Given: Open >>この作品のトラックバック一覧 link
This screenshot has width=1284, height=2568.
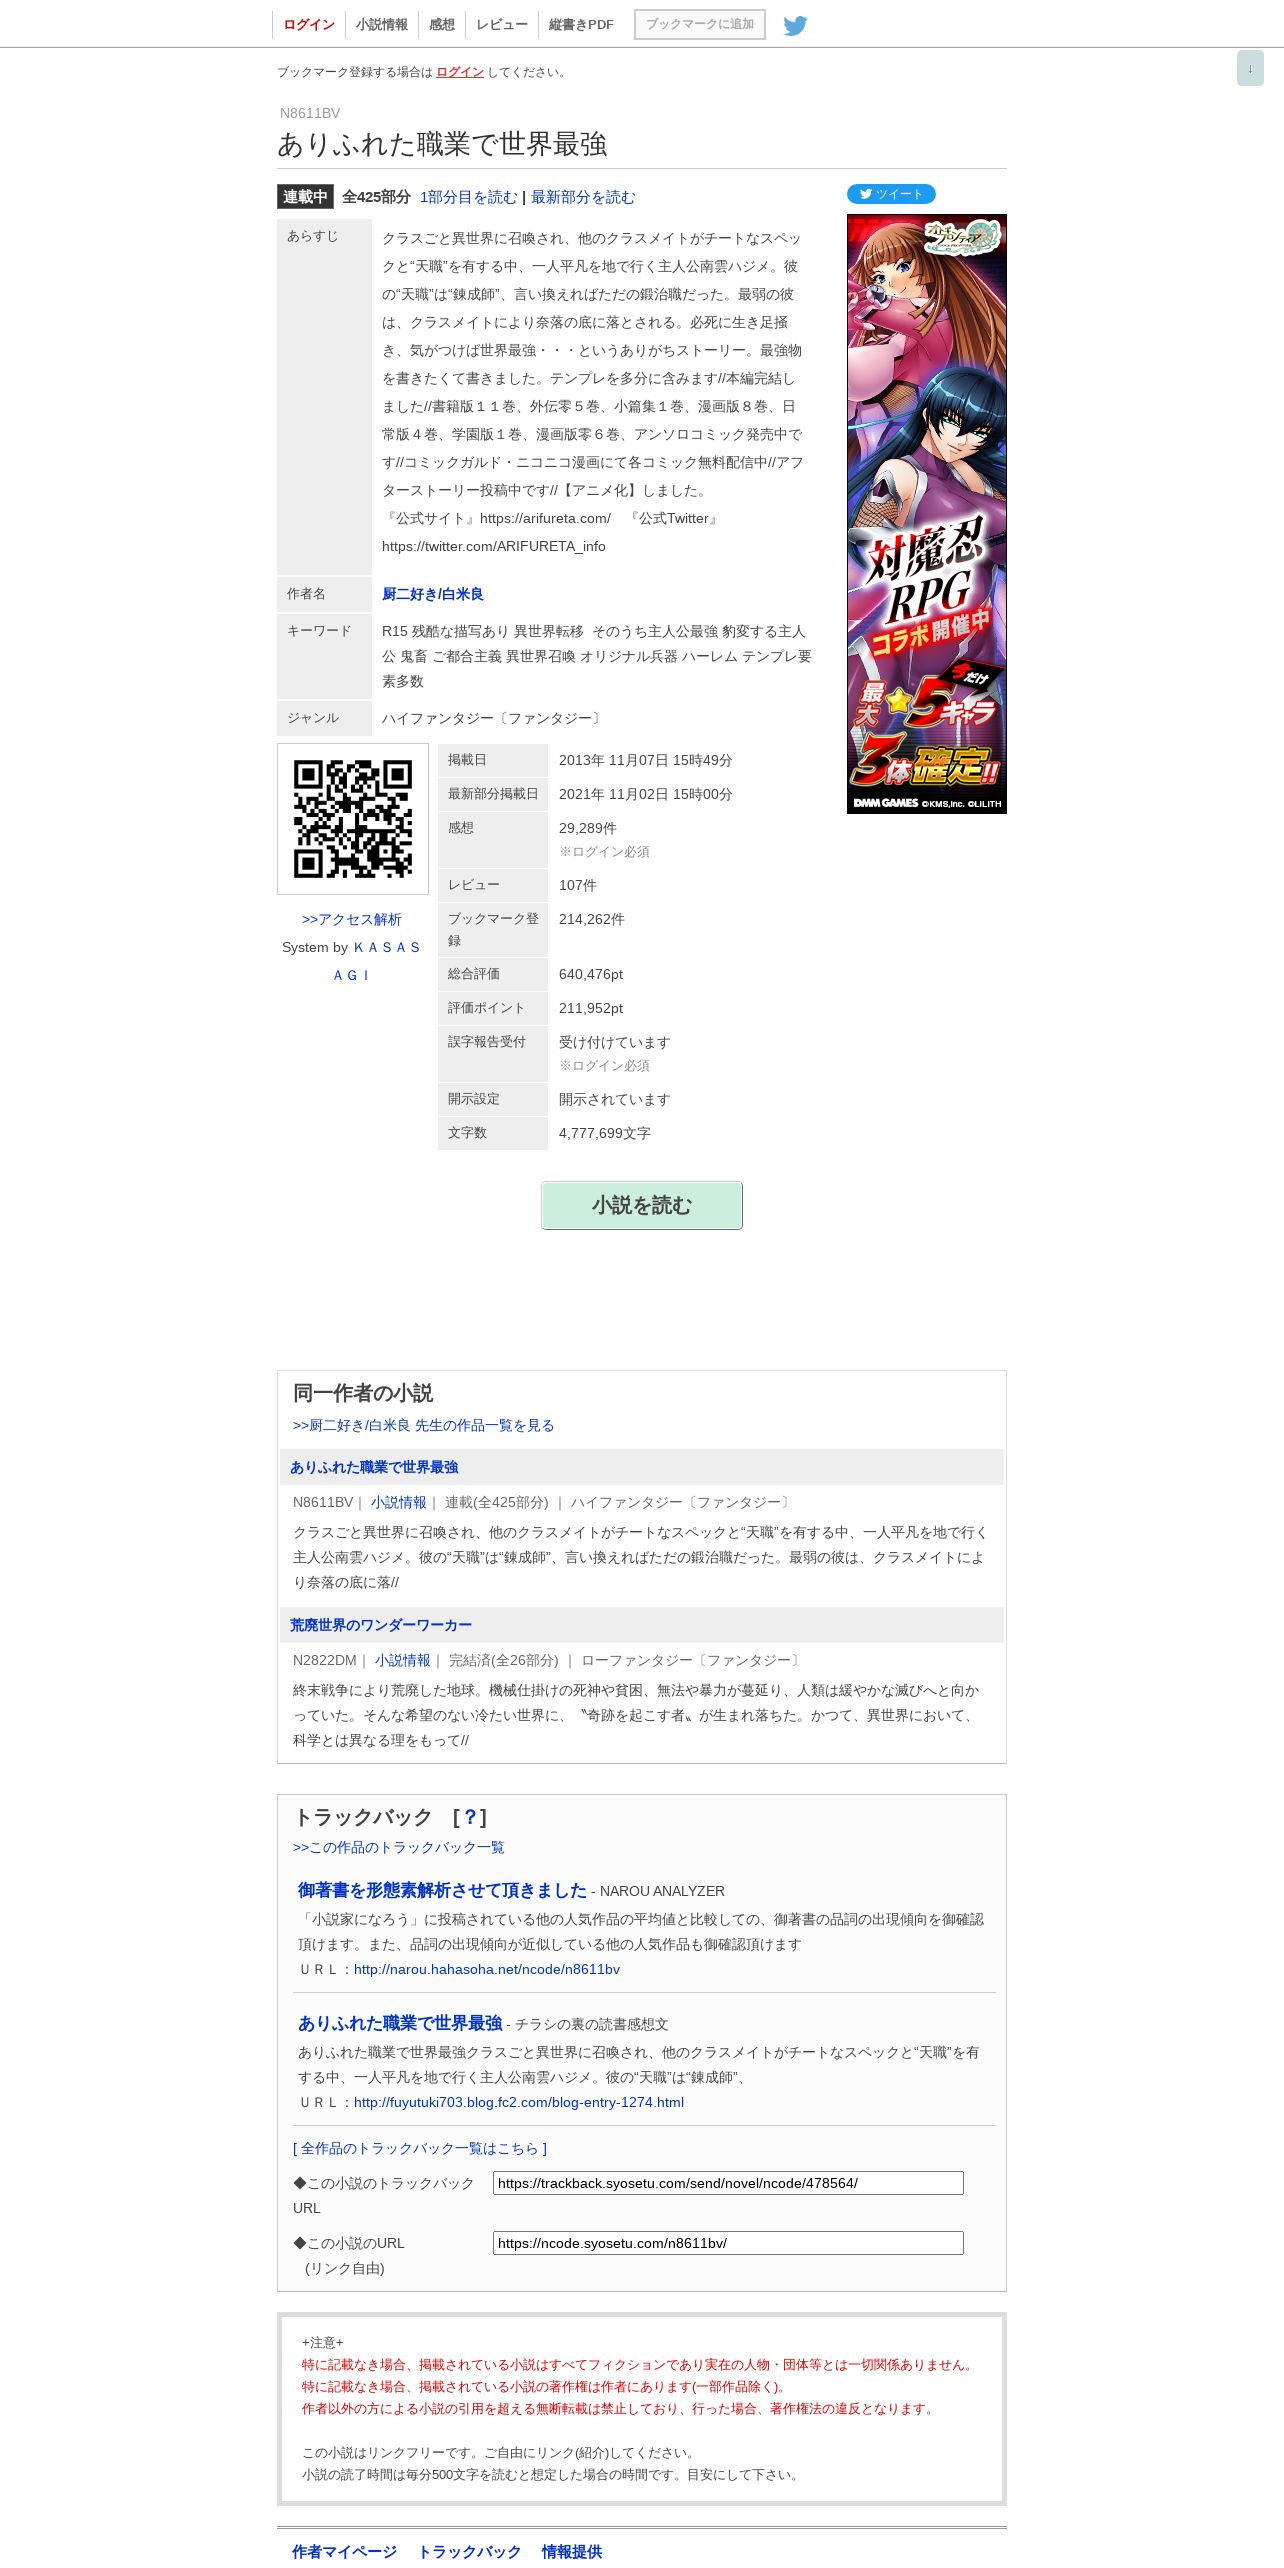Looking at the screenshot, I should pos(399,1847).
